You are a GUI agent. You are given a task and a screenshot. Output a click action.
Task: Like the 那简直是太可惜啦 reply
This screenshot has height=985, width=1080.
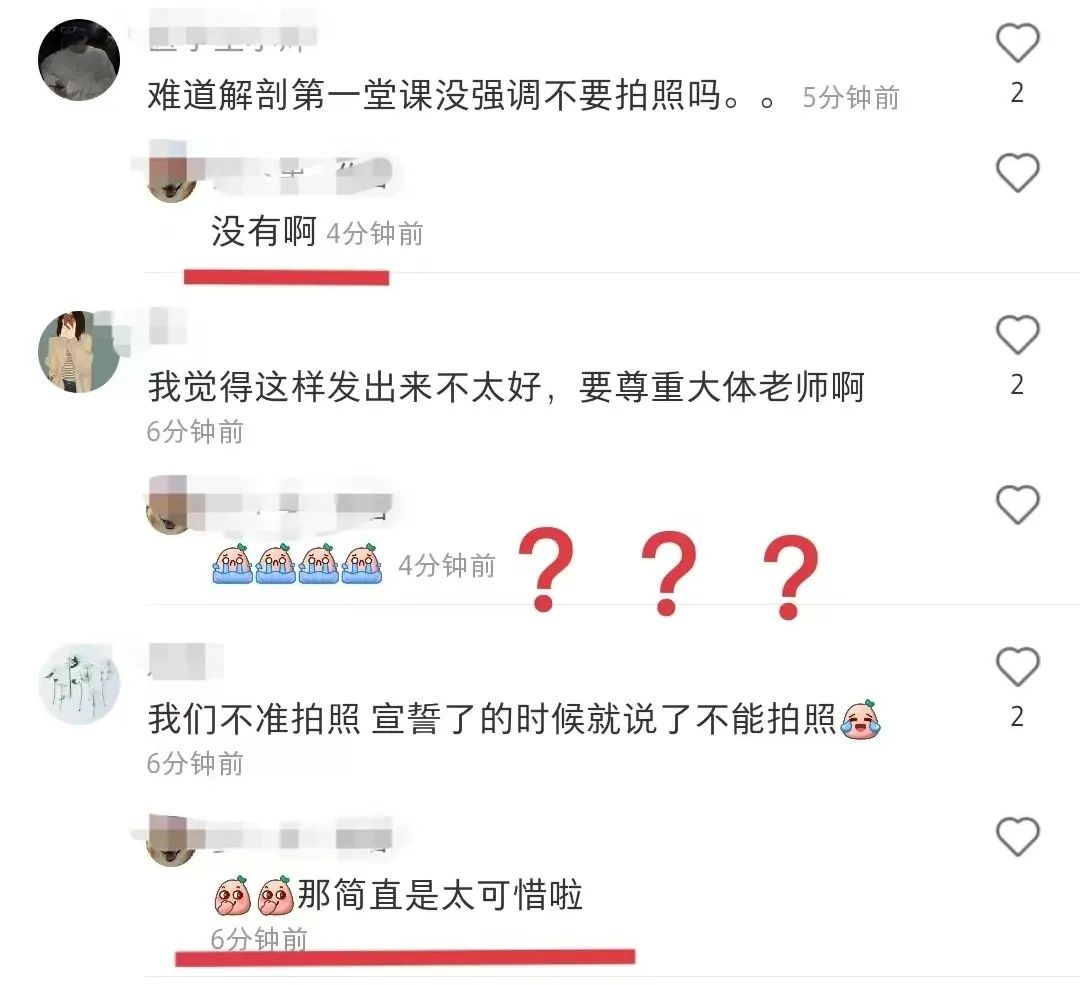tap(1017, 836)
